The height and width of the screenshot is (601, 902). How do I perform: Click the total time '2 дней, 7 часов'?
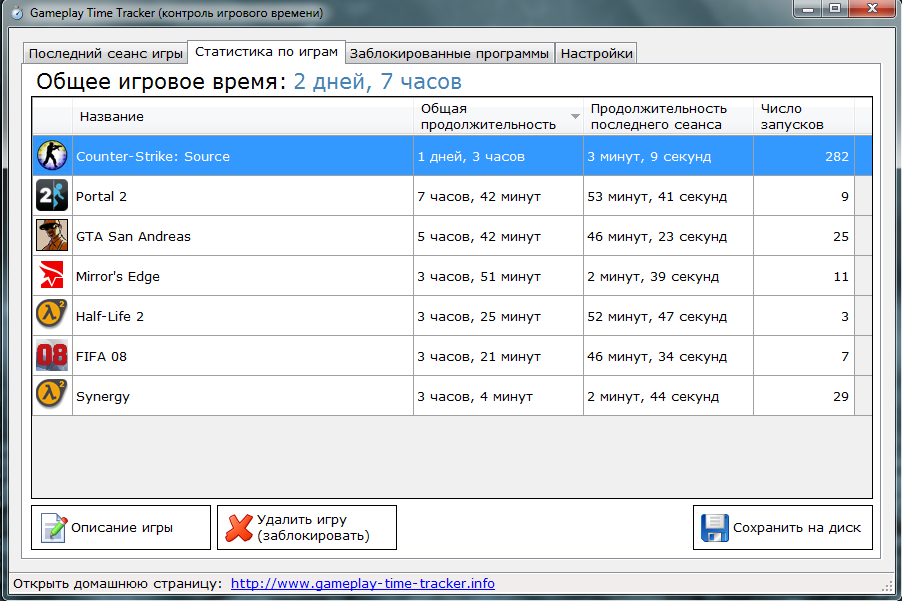click(377, 82)
